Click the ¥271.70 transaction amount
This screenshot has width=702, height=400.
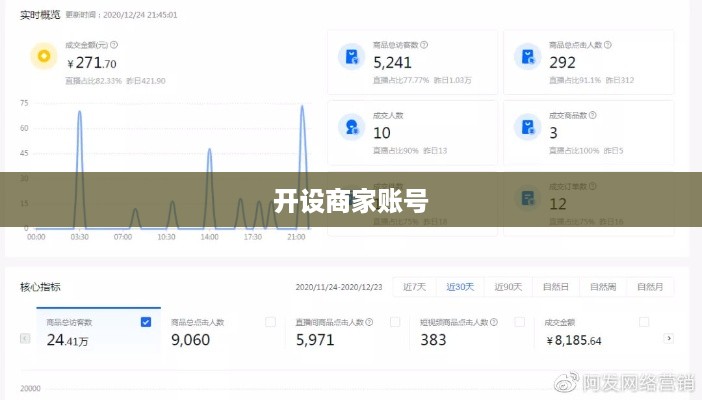coord(92,63)
